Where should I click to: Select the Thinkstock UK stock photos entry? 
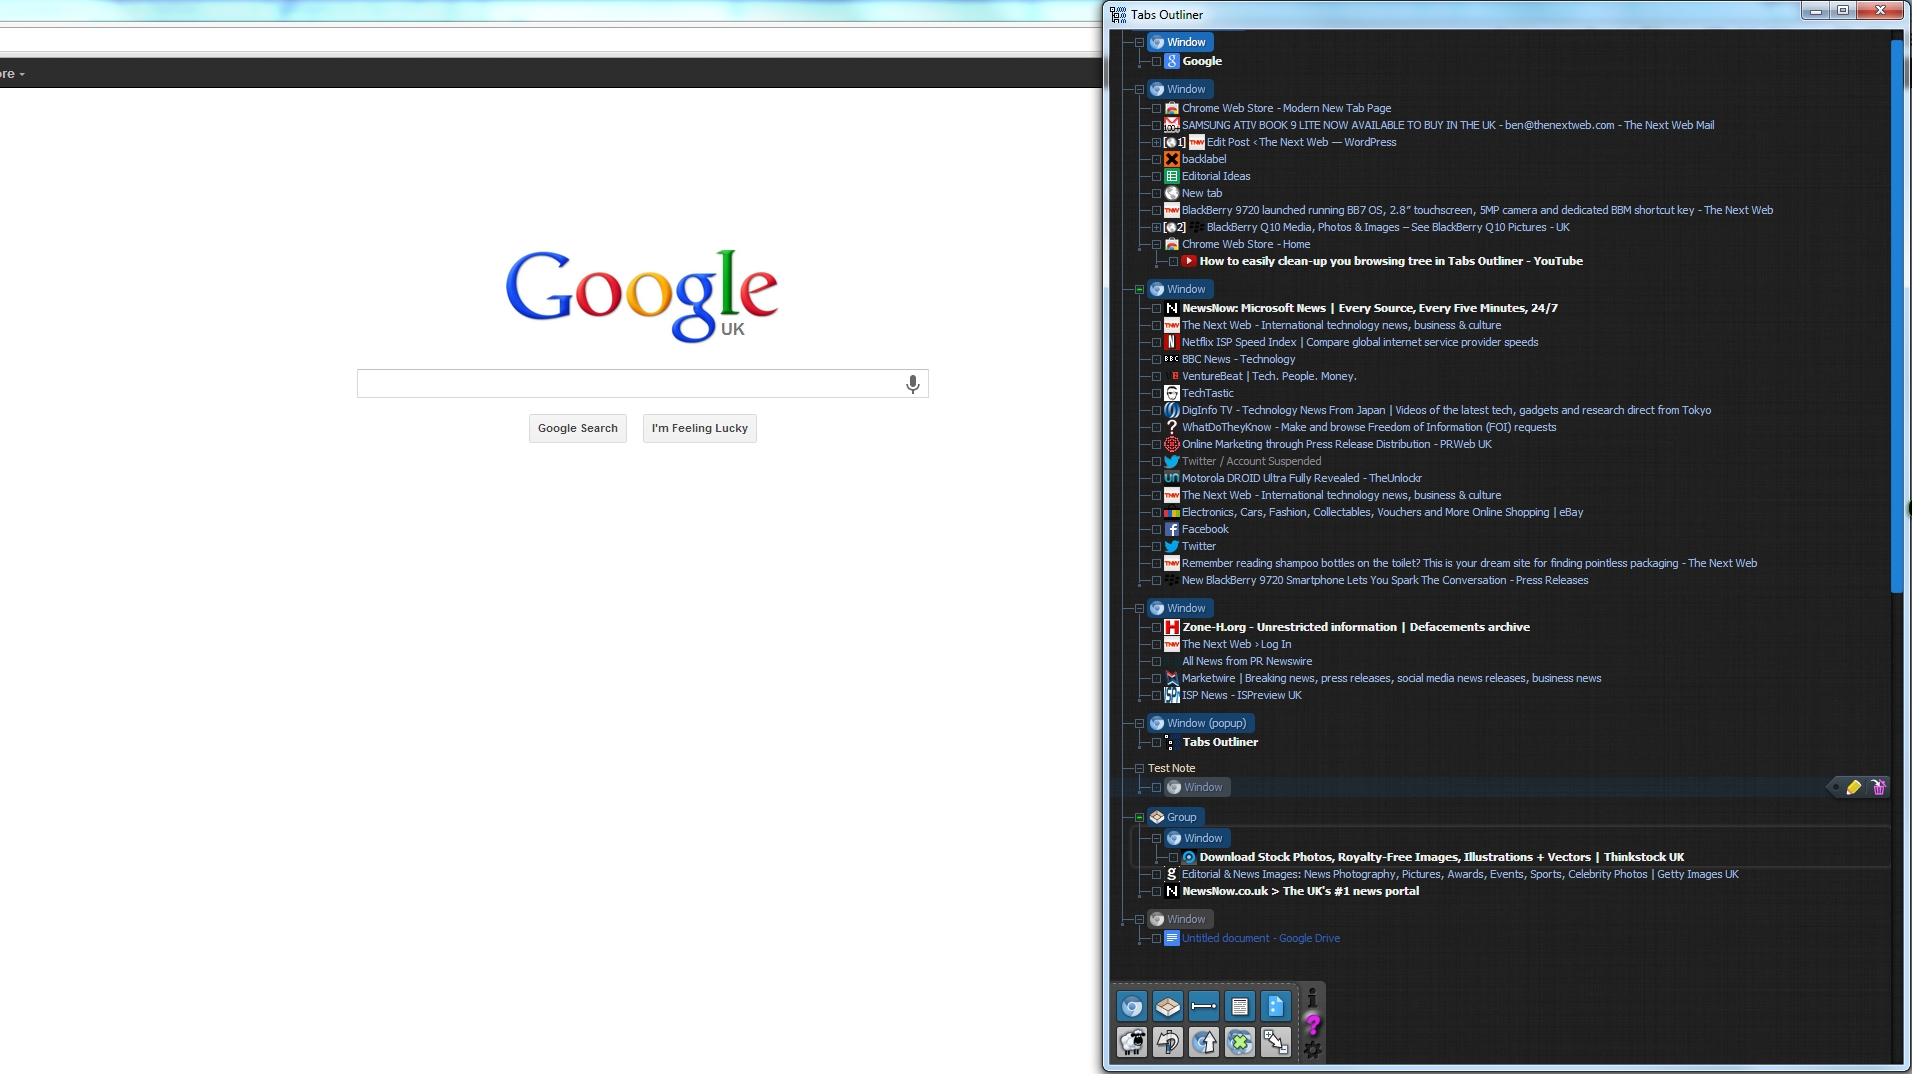[x=1442, y=857]
